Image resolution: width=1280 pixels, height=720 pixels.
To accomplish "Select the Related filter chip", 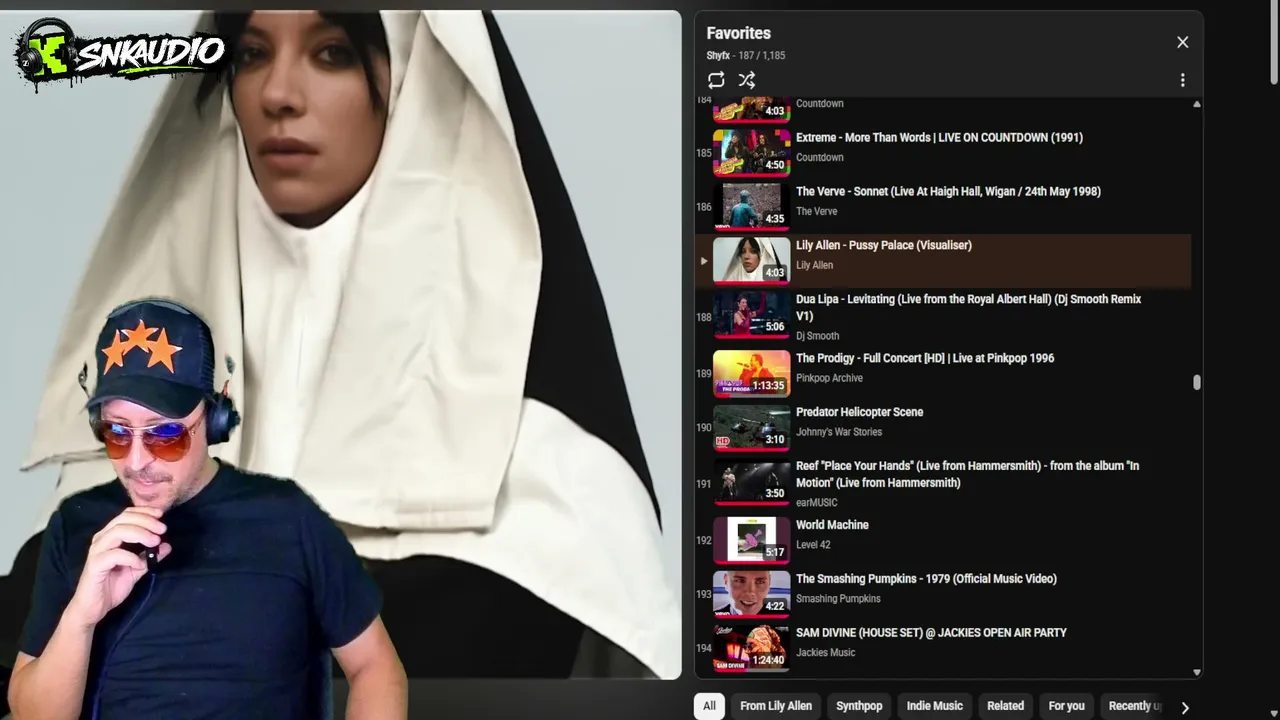I will [1005, 706].
